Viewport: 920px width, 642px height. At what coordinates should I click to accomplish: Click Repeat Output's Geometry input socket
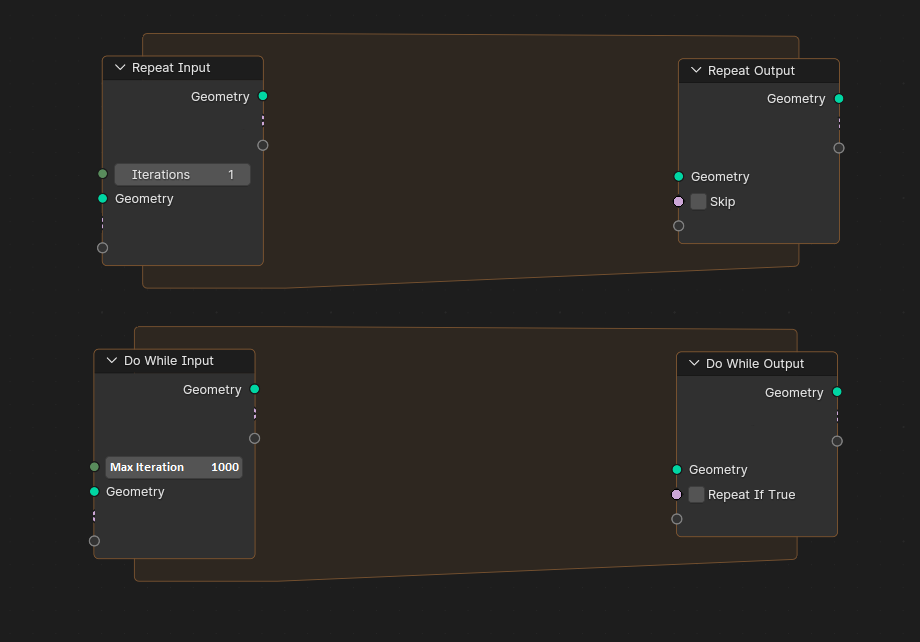[679, 177]
